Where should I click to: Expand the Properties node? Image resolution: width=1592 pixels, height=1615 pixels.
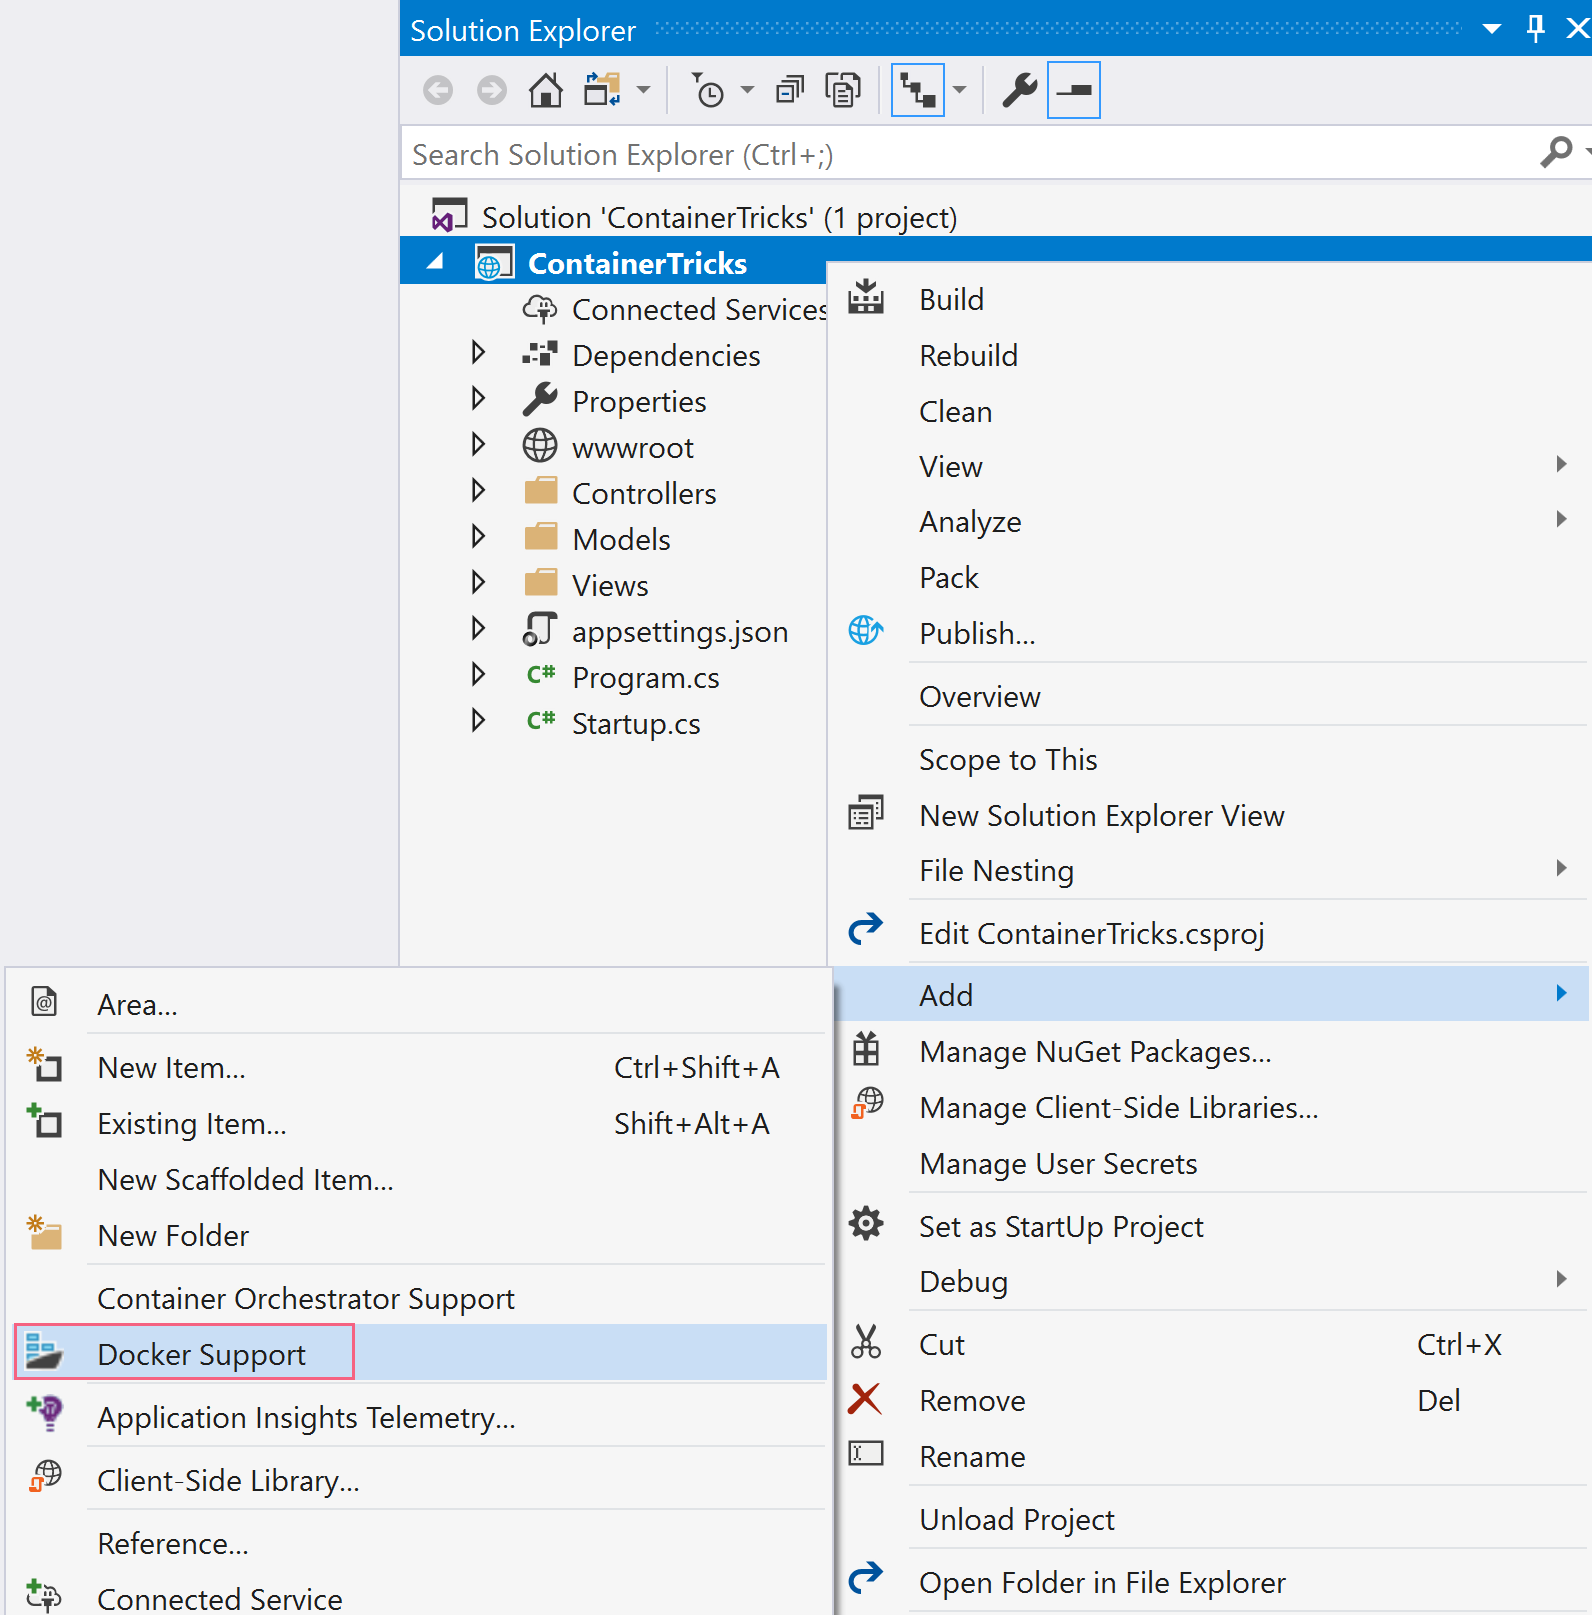point(478,399)
